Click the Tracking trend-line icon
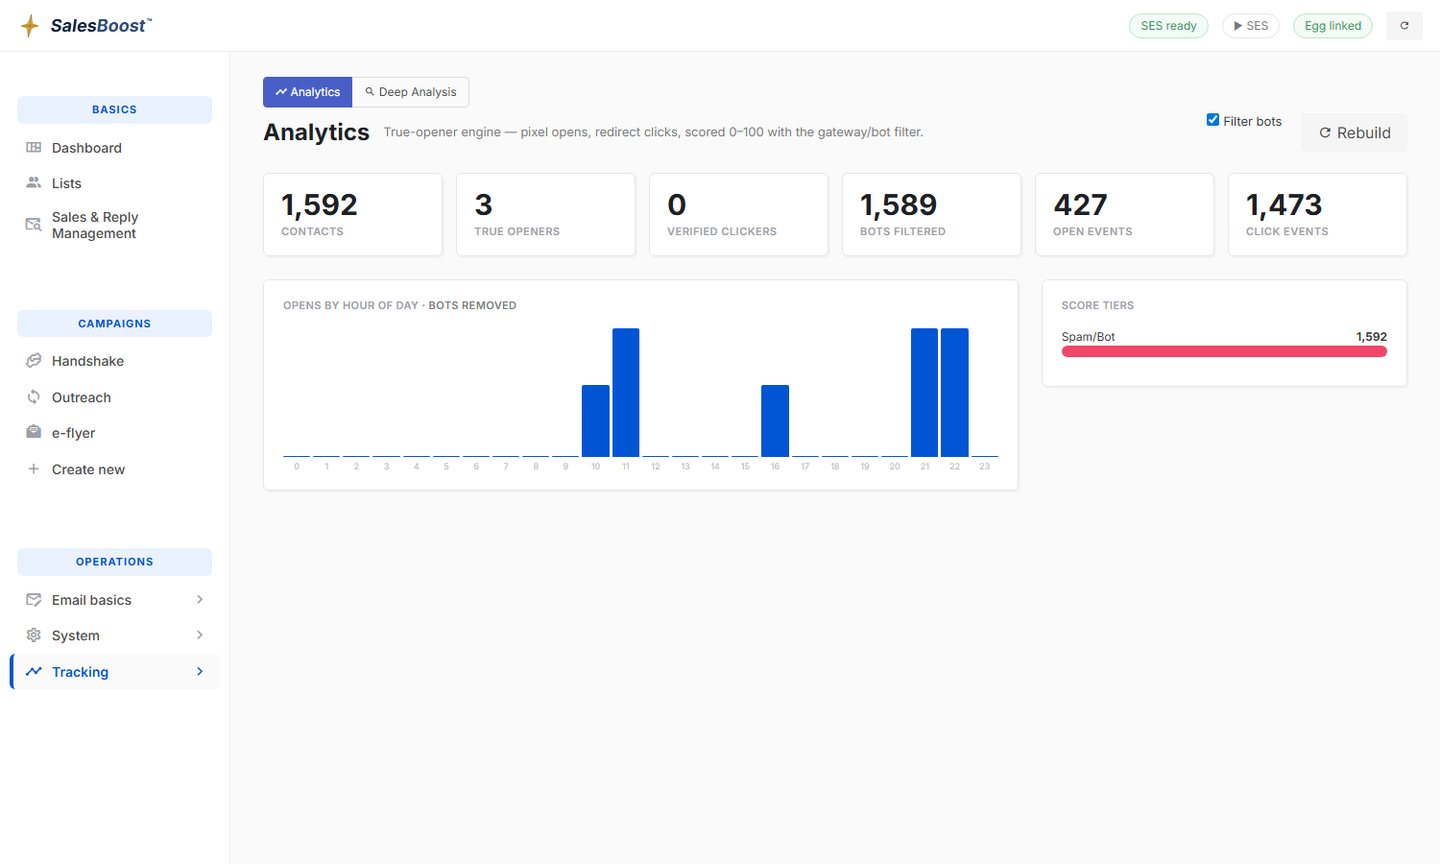The height and width of the screenshot is (864, 1440). pos(33,671)
